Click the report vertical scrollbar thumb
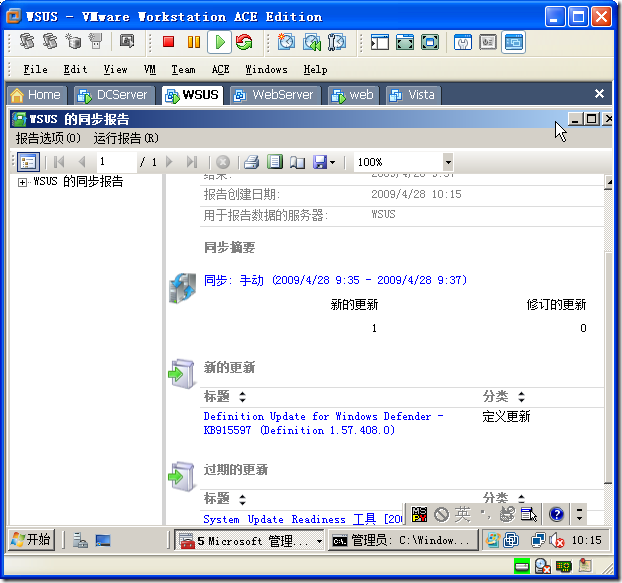622x583 pixels. point(608,367)
